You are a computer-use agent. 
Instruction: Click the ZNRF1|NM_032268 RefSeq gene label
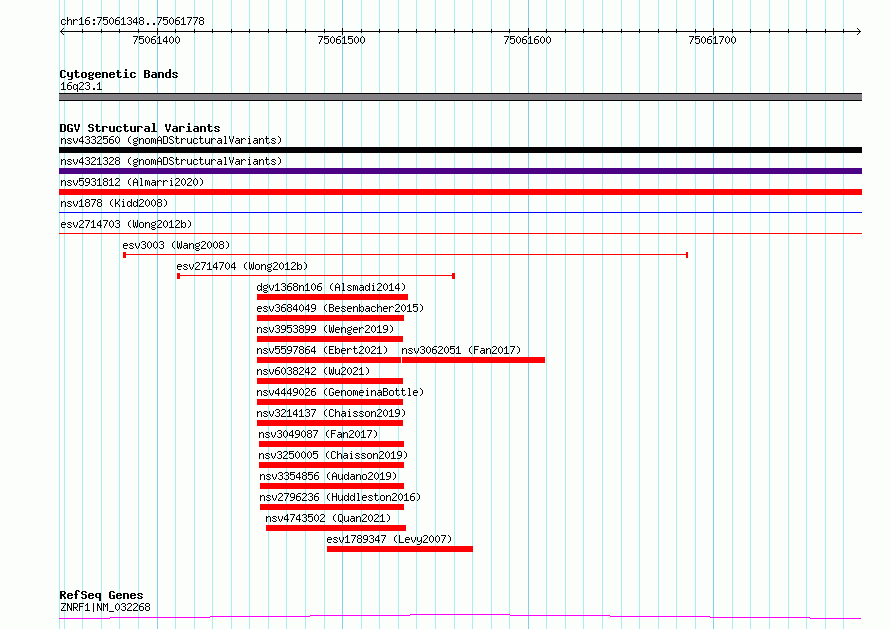105,607
